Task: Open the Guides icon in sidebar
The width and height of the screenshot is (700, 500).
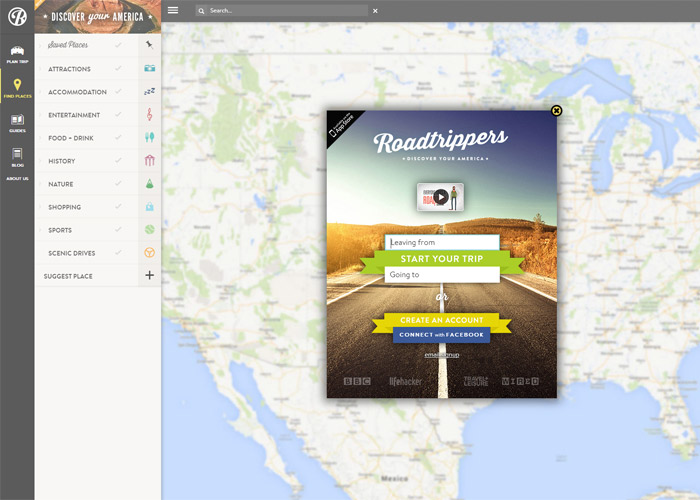Action: click(x=17, y=120)
